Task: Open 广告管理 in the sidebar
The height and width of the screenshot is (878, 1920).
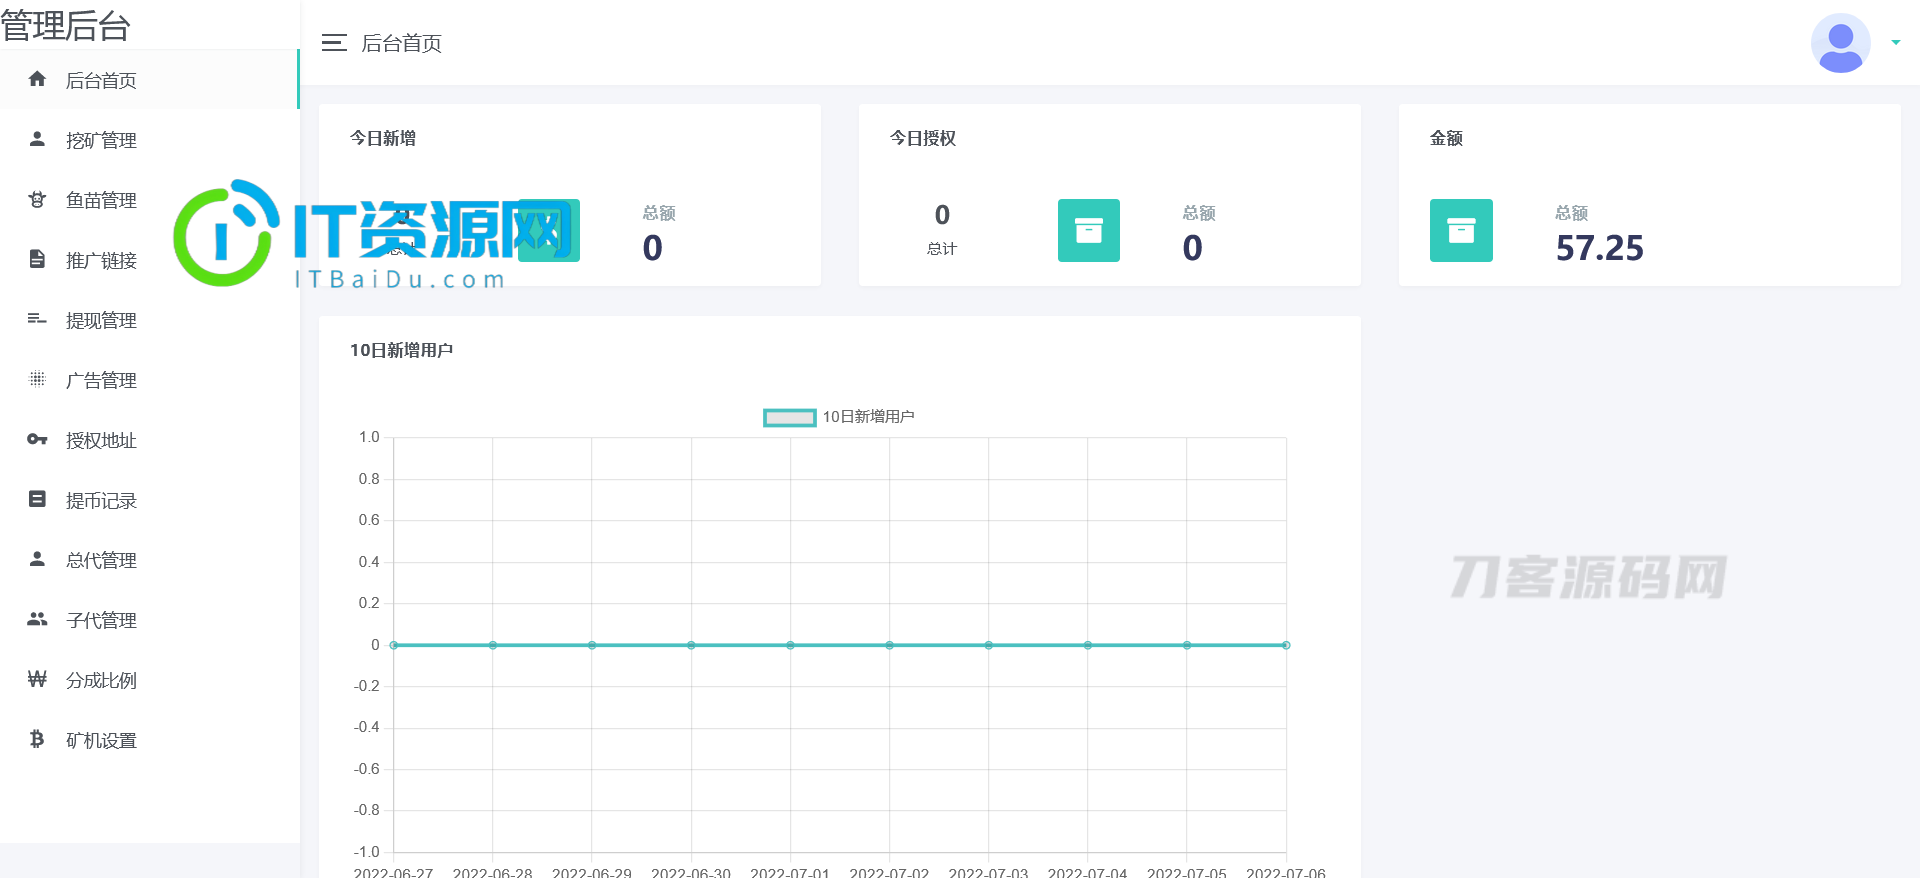Action: pos(150,380)
